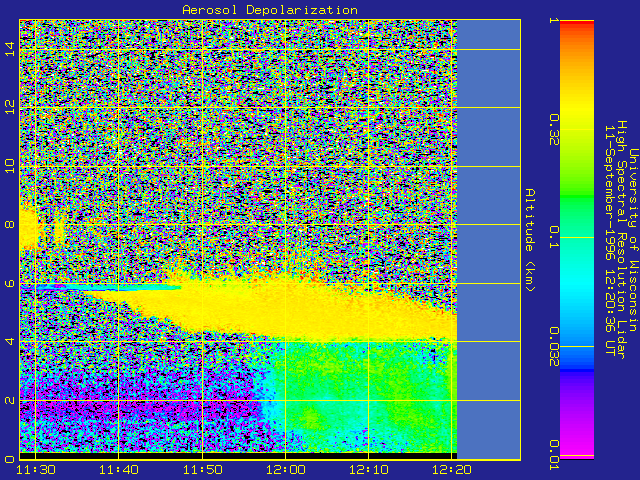Click the 'Altitude (km)' axis title
Image resolution: width=640 pixels, height=480 pixels.
coord(530,240)
